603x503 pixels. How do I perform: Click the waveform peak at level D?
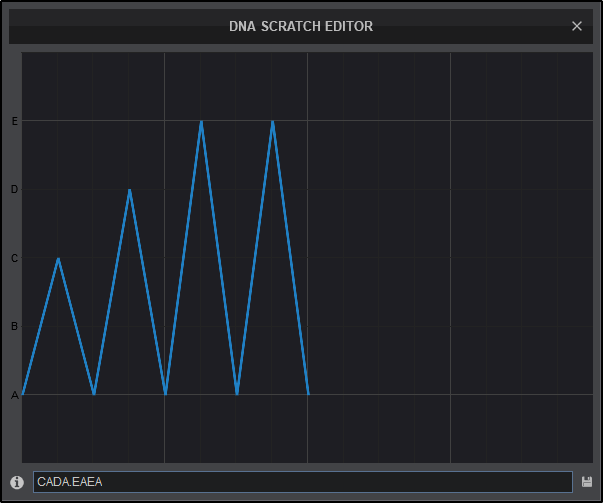[130, 189]
